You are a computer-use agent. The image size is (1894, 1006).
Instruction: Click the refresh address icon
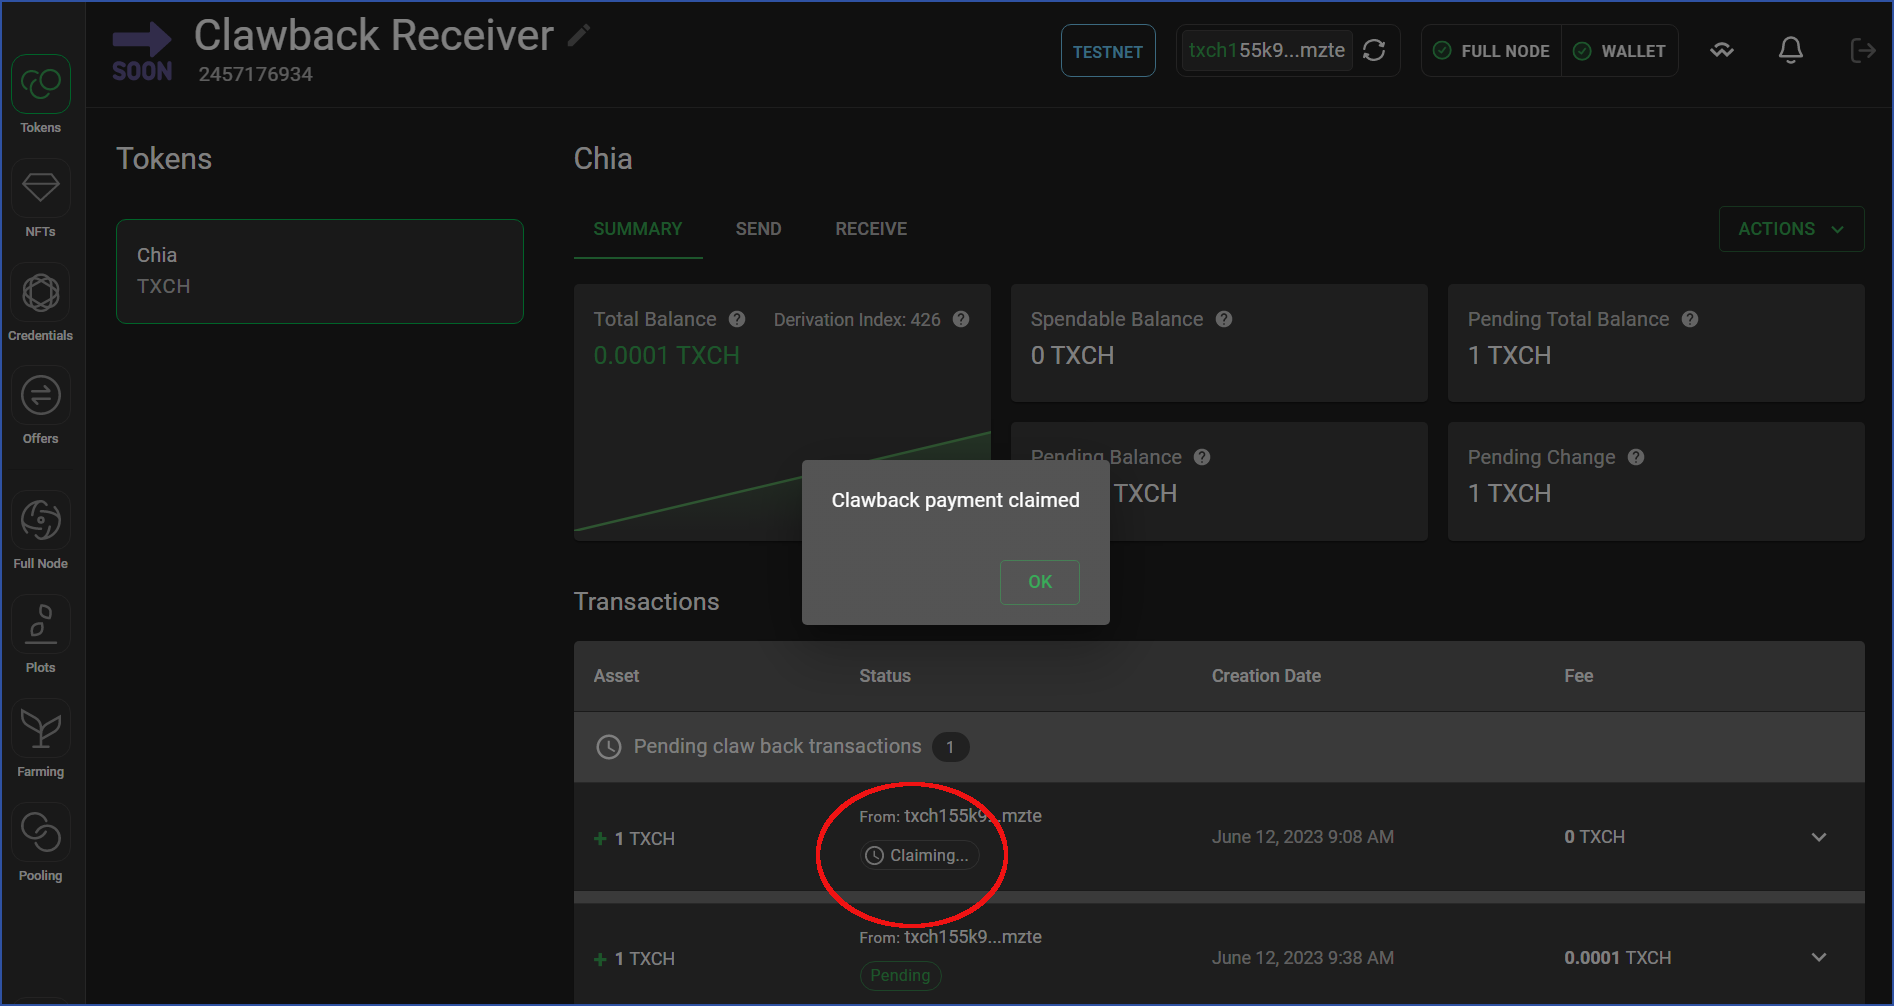tap(1375, 51)
